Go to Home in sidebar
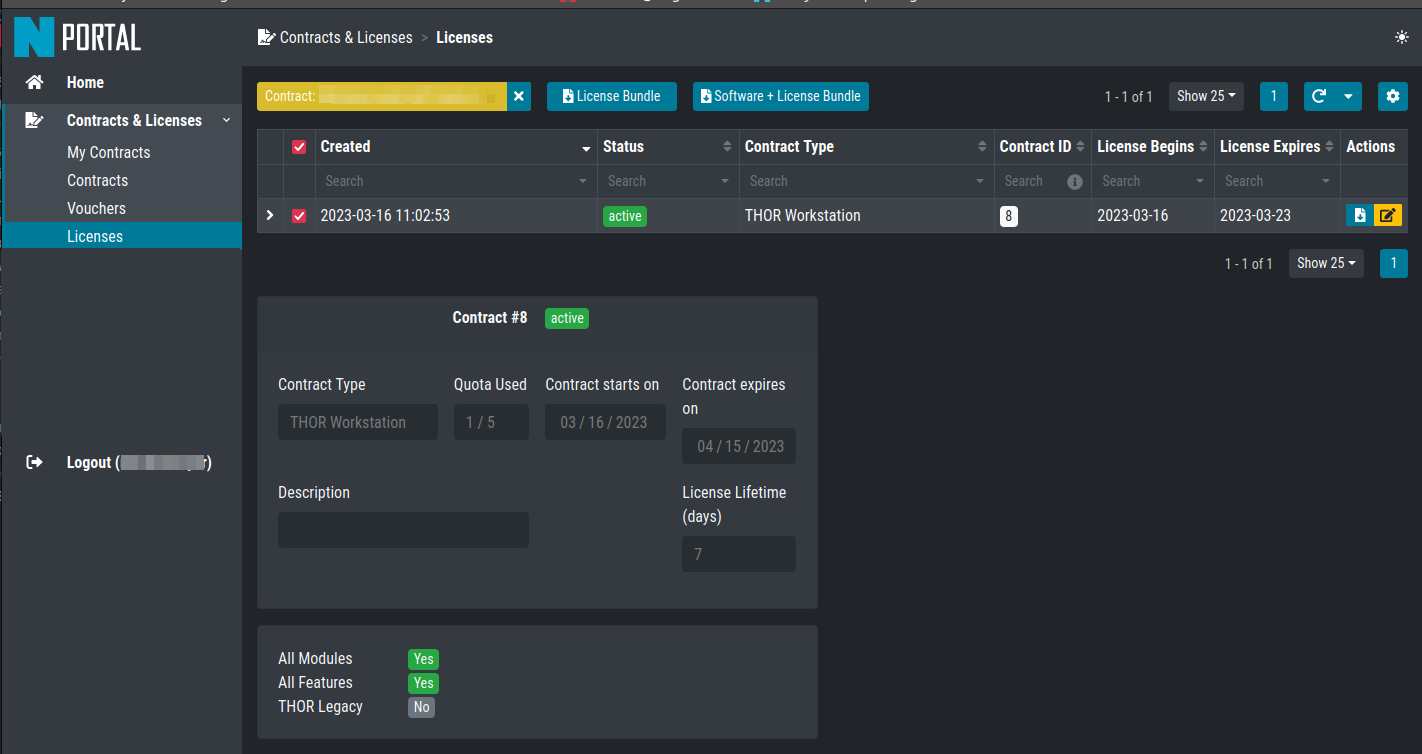This screenshot has width=1422, height=754. coord(85,82)
